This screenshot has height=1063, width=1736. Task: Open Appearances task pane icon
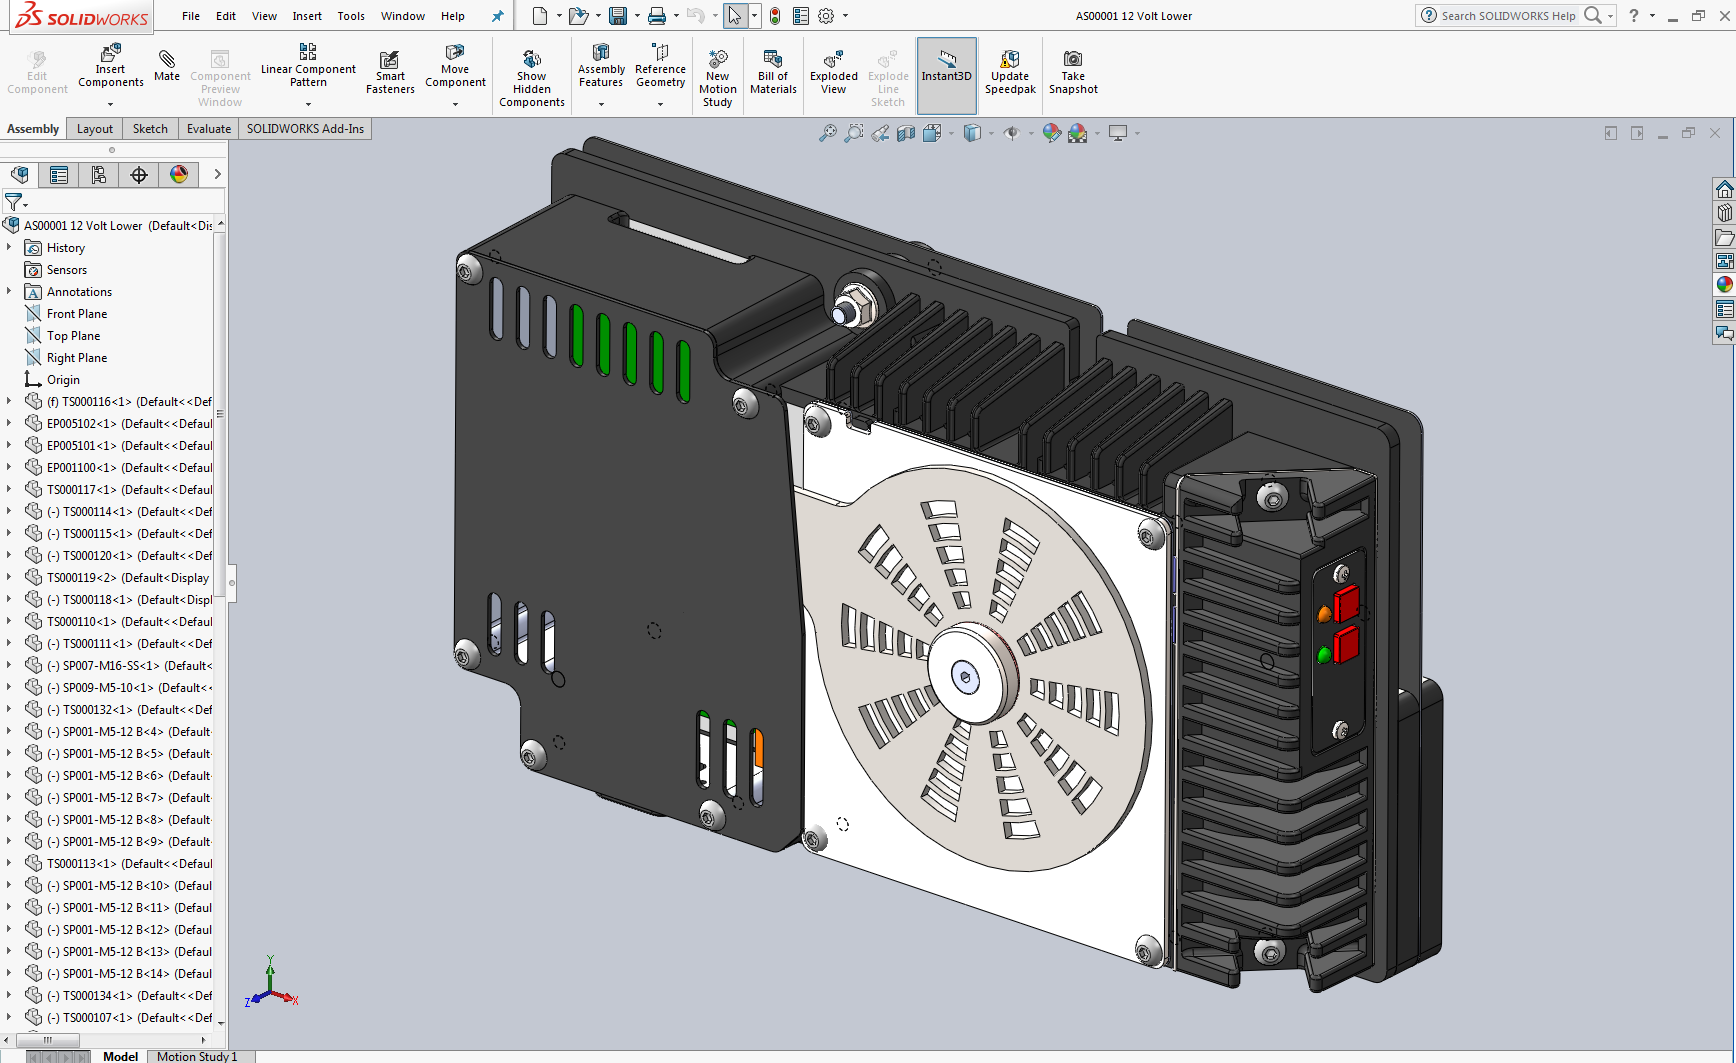[x=1724, y=285]
